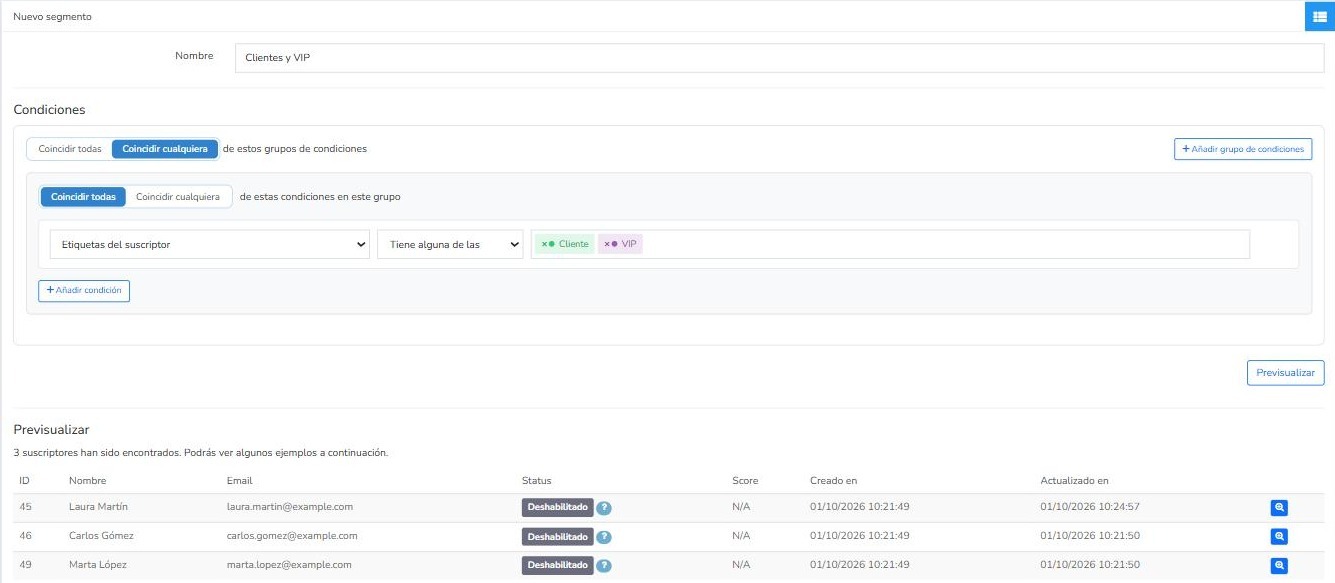Viewport: 1335px width, 583px height.
Task: Select Coincidir cualquiera inside the condition group
Action: click(x=178, y=197)
